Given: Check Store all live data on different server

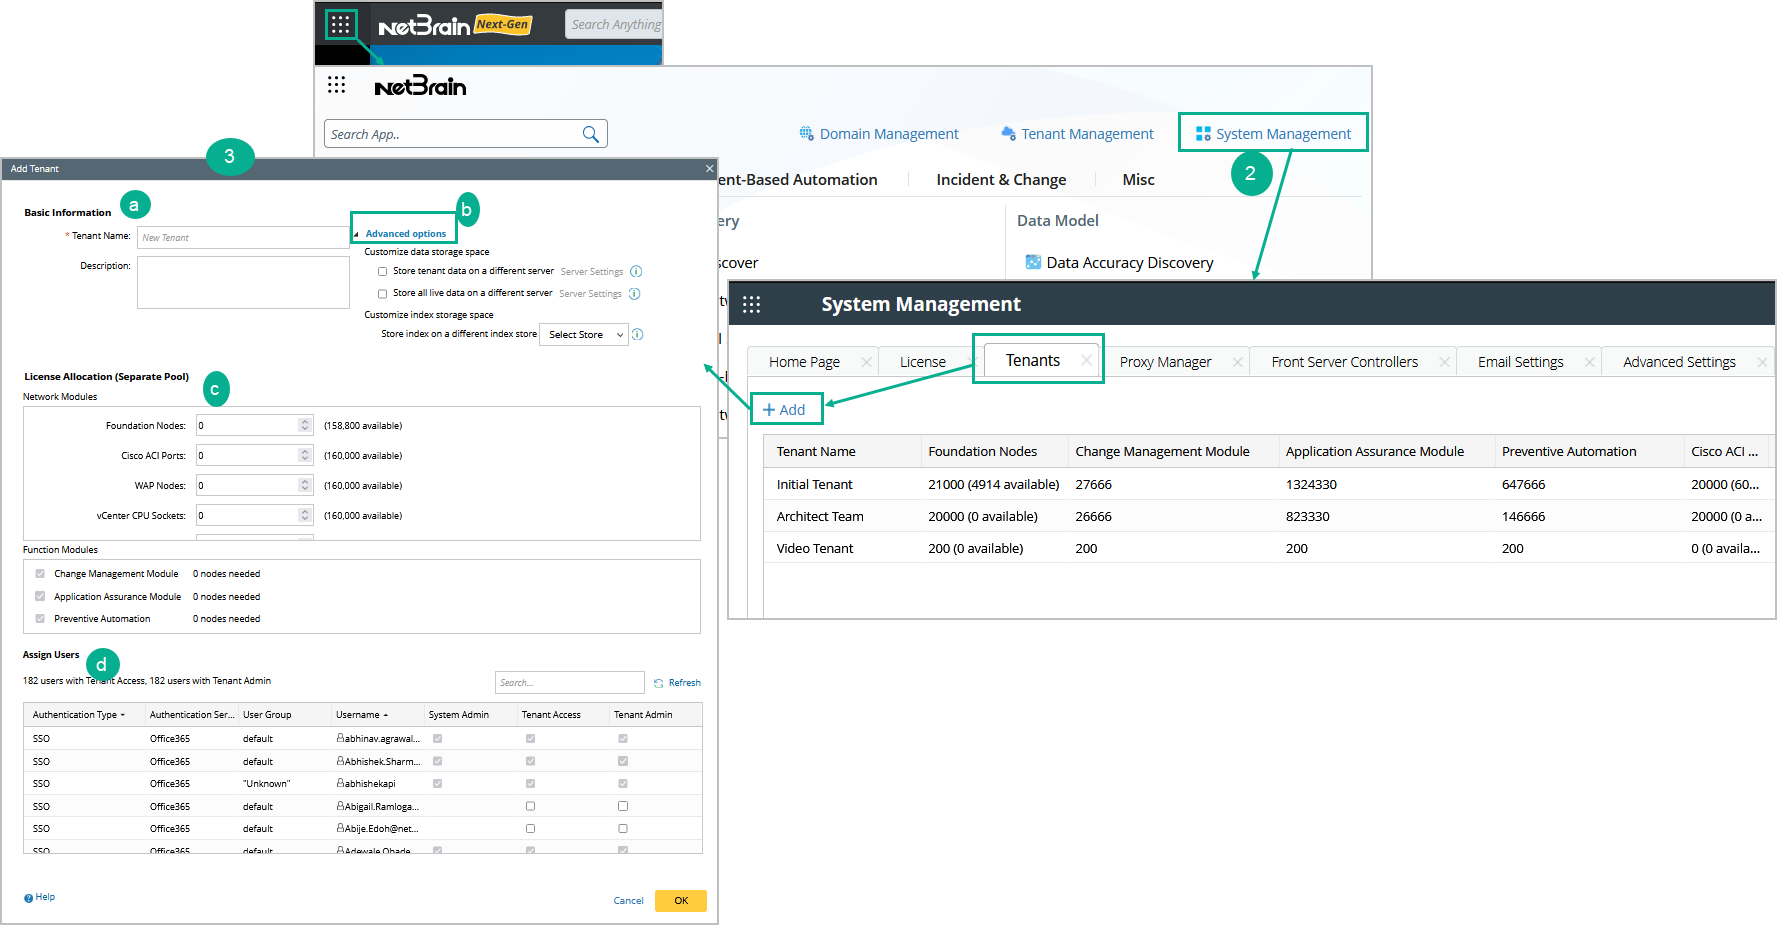Looking at the screenshot, I should point(382,294).
